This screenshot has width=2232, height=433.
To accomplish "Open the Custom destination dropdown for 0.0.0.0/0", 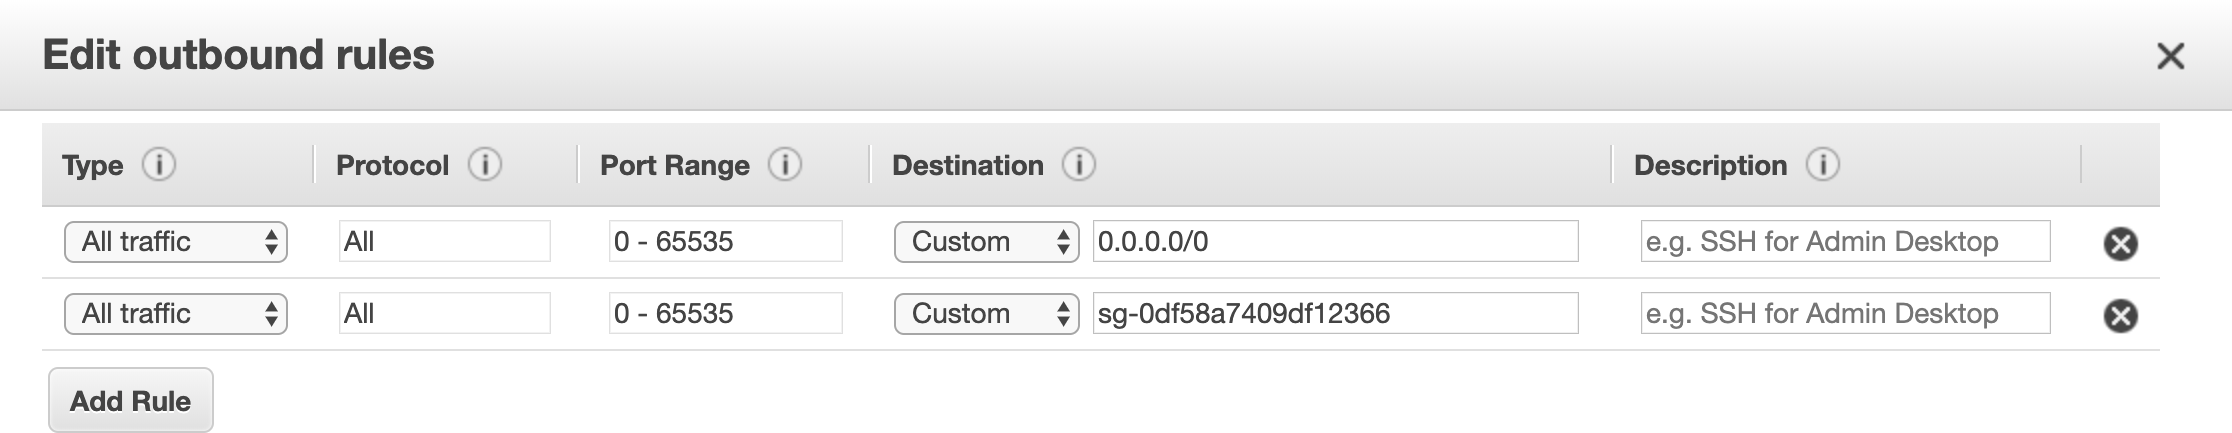I will click(986, 242).
